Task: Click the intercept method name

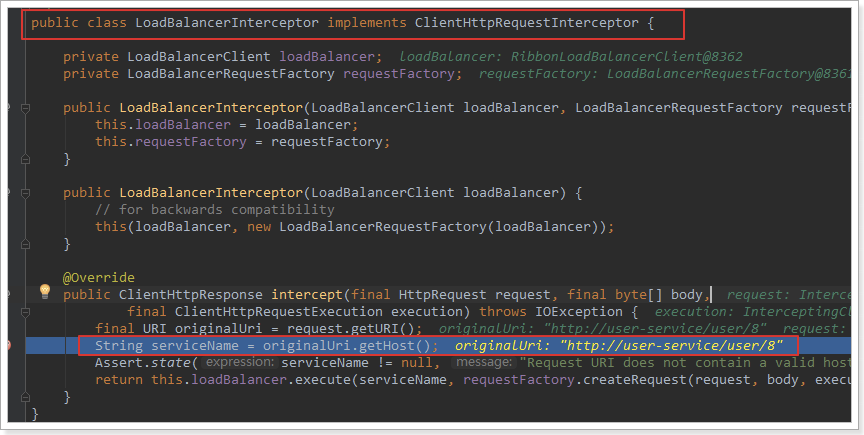Action: 307,294
